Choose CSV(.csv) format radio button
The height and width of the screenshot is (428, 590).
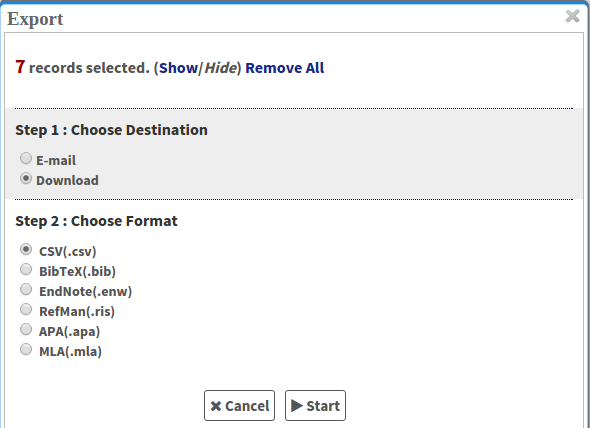(x=26, y=249)
